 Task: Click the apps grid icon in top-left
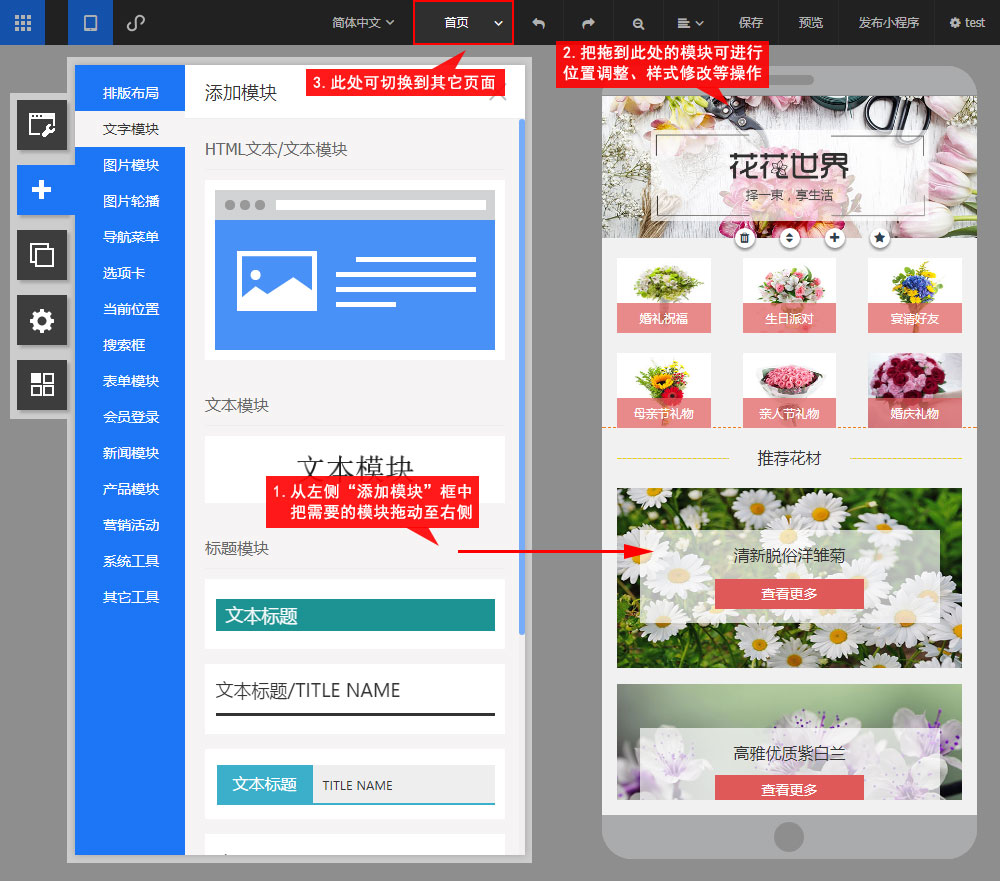click(x=22, y=22)
